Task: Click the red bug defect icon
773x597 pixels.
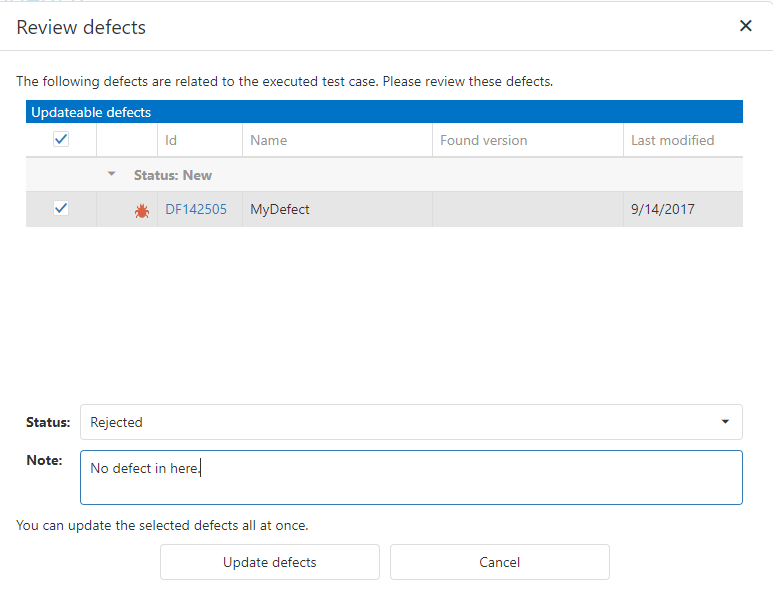Action: (x=142, y=210)
